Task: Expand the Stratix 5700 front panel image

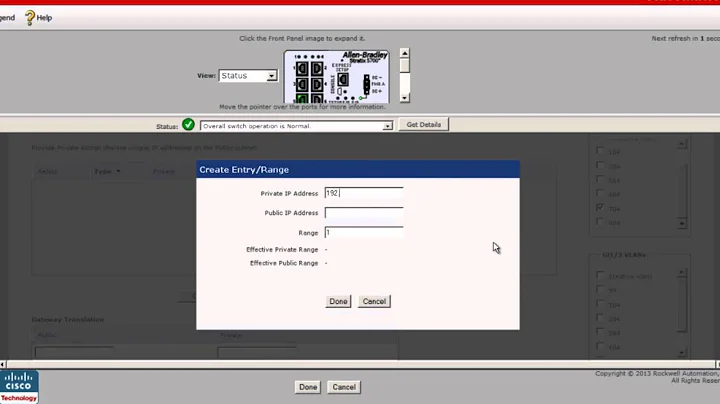Action: pos(337,77)
